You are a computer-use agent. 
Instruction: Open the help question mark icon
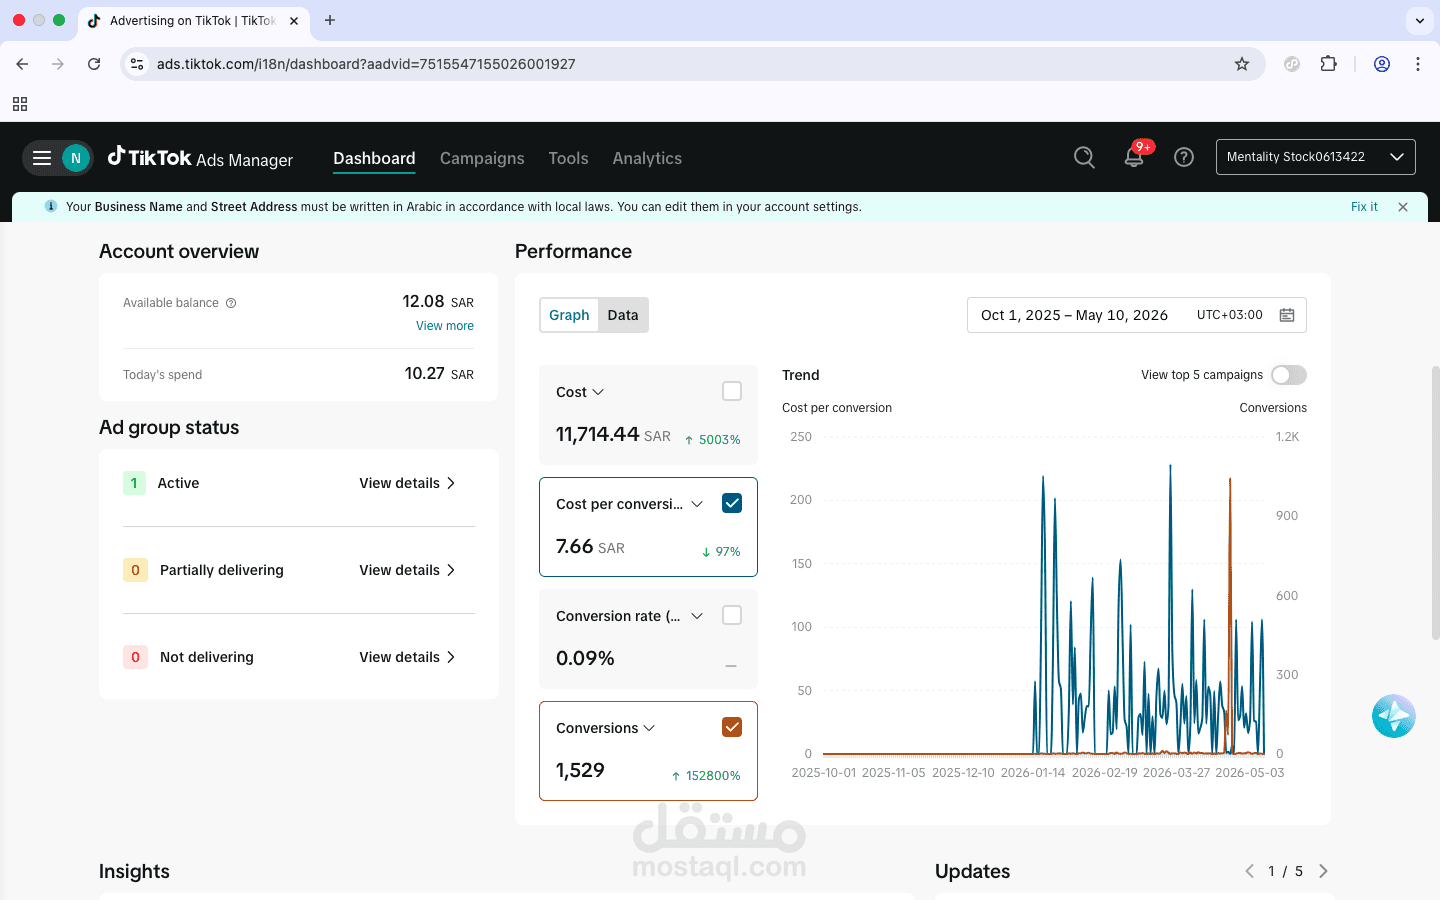(x=1184, y=157)
